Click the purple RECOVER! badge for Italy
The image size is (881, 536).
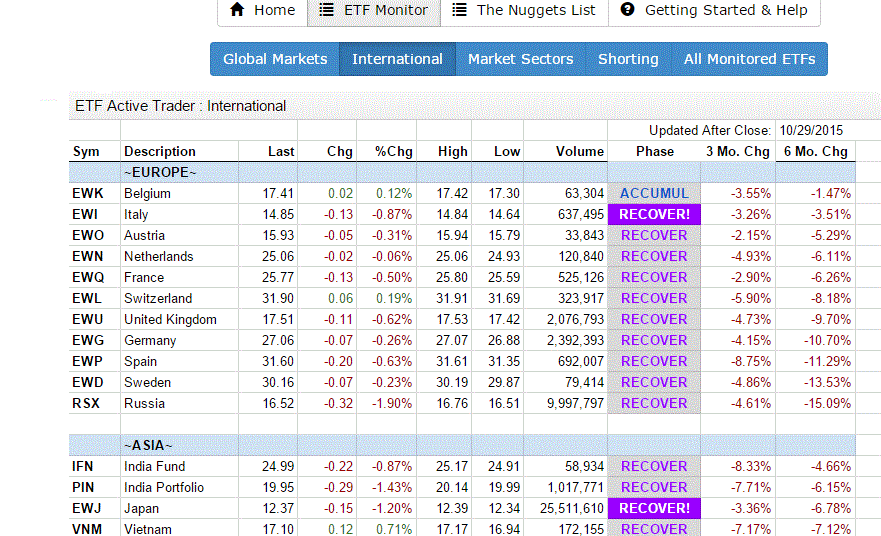(x=654, y=214)
